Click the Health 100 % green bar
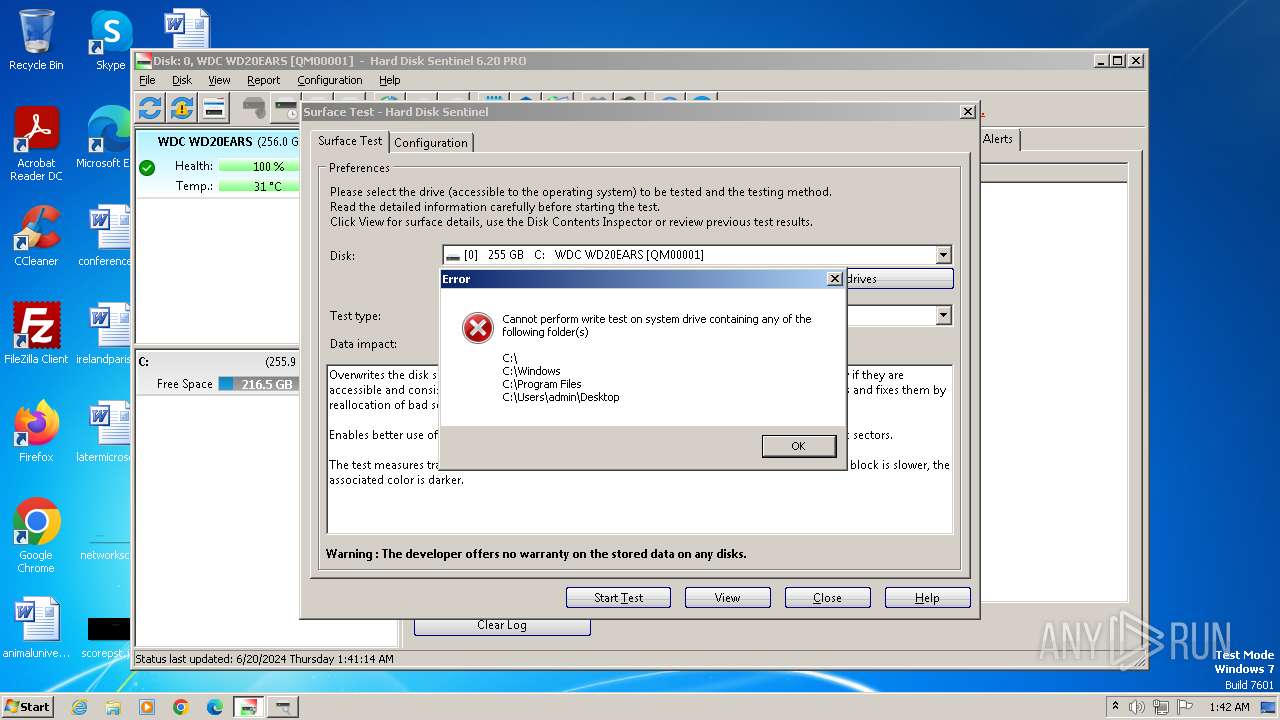Screen dimensions: 1280x720 point(259,167)
